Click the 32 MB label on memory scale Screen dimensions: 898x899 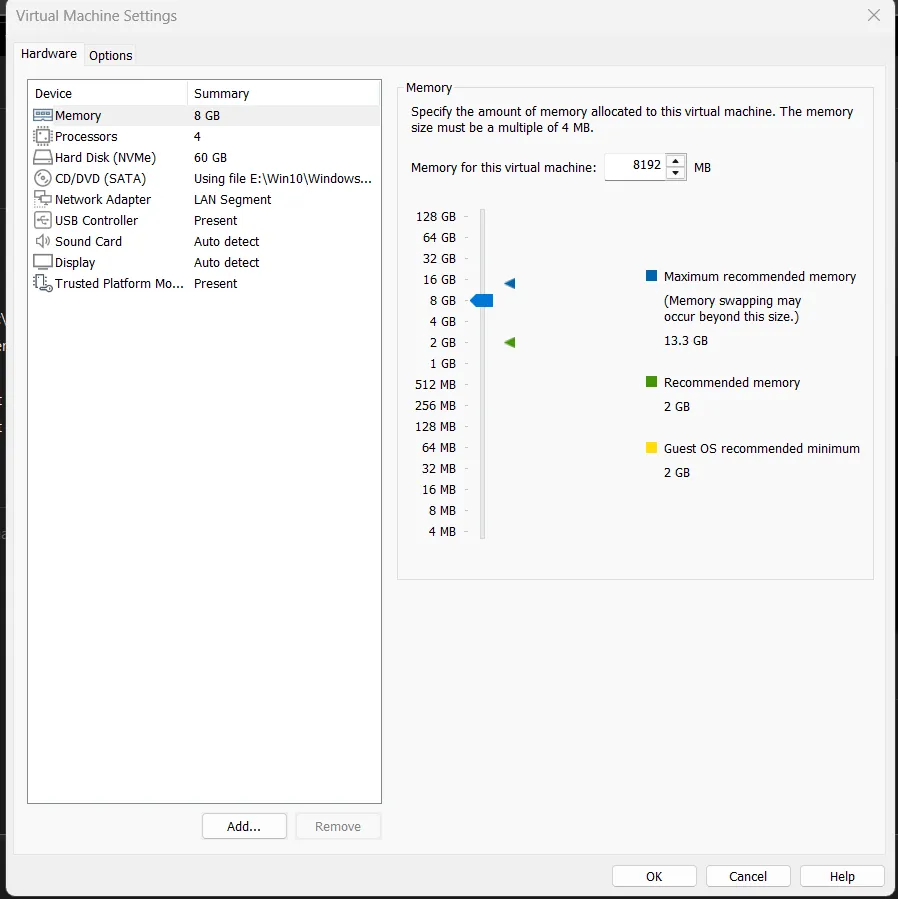(439, 468)
